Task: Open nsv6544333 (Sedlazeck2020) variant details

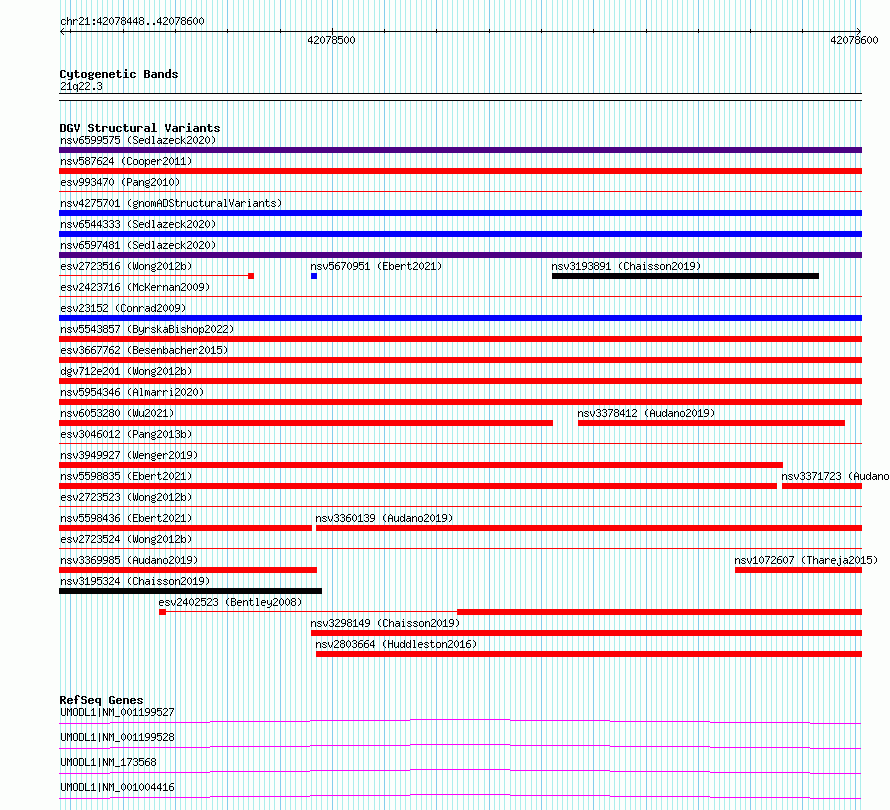Action: 138,224
